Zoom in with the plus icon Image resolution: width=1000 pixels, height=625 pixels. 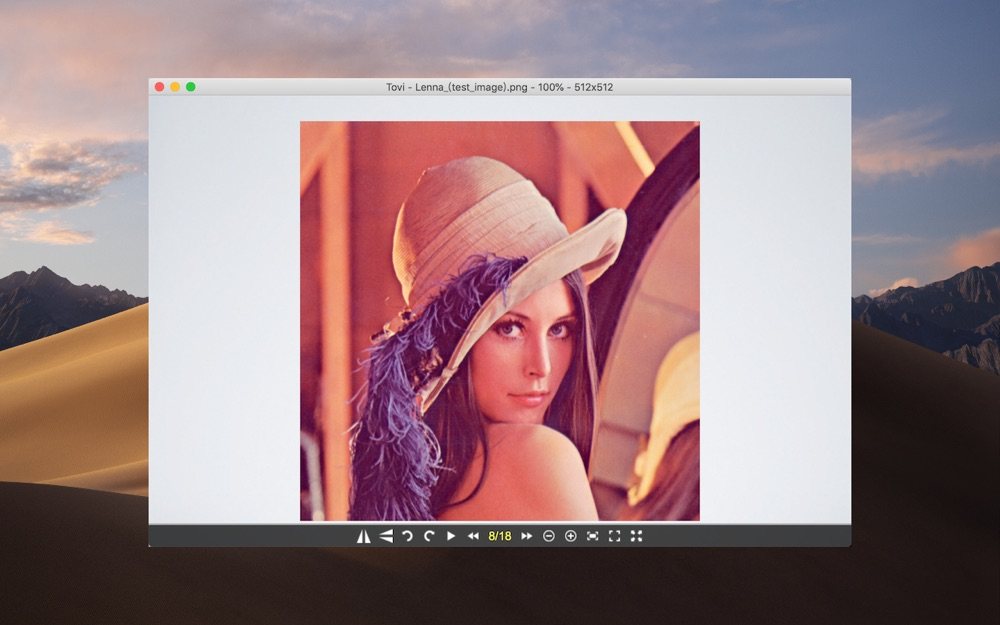(571, 536)
